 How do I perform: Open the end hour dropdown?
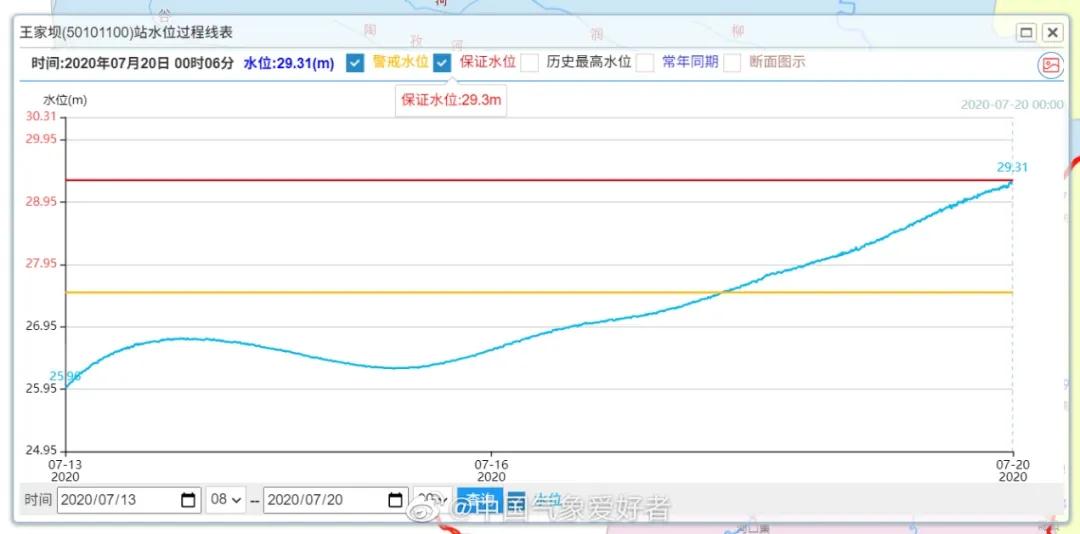click(x=433, y=500)
